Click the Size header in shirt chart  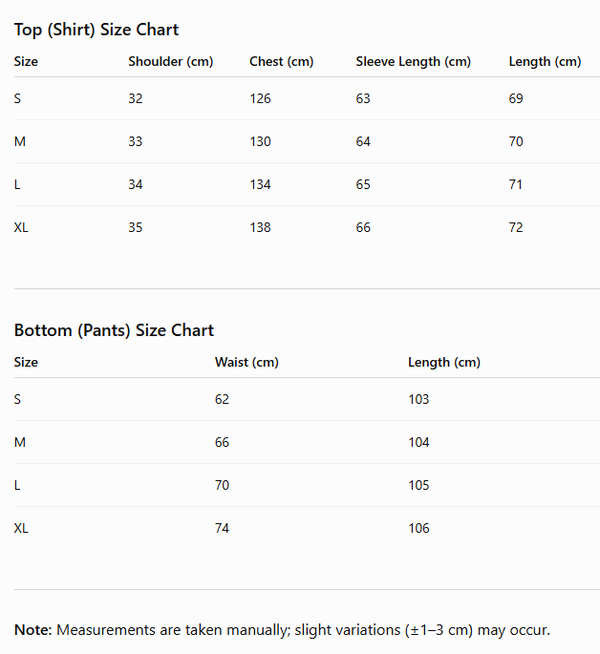click(x=26, y=62)
